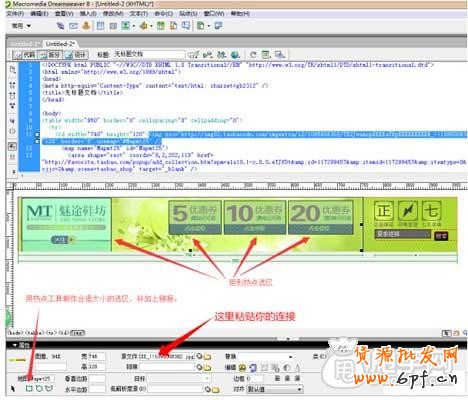The height and width of the screenshot is (400, 468).
Task: Click the Email Link envelope icon
Action: tap(73, 26)
